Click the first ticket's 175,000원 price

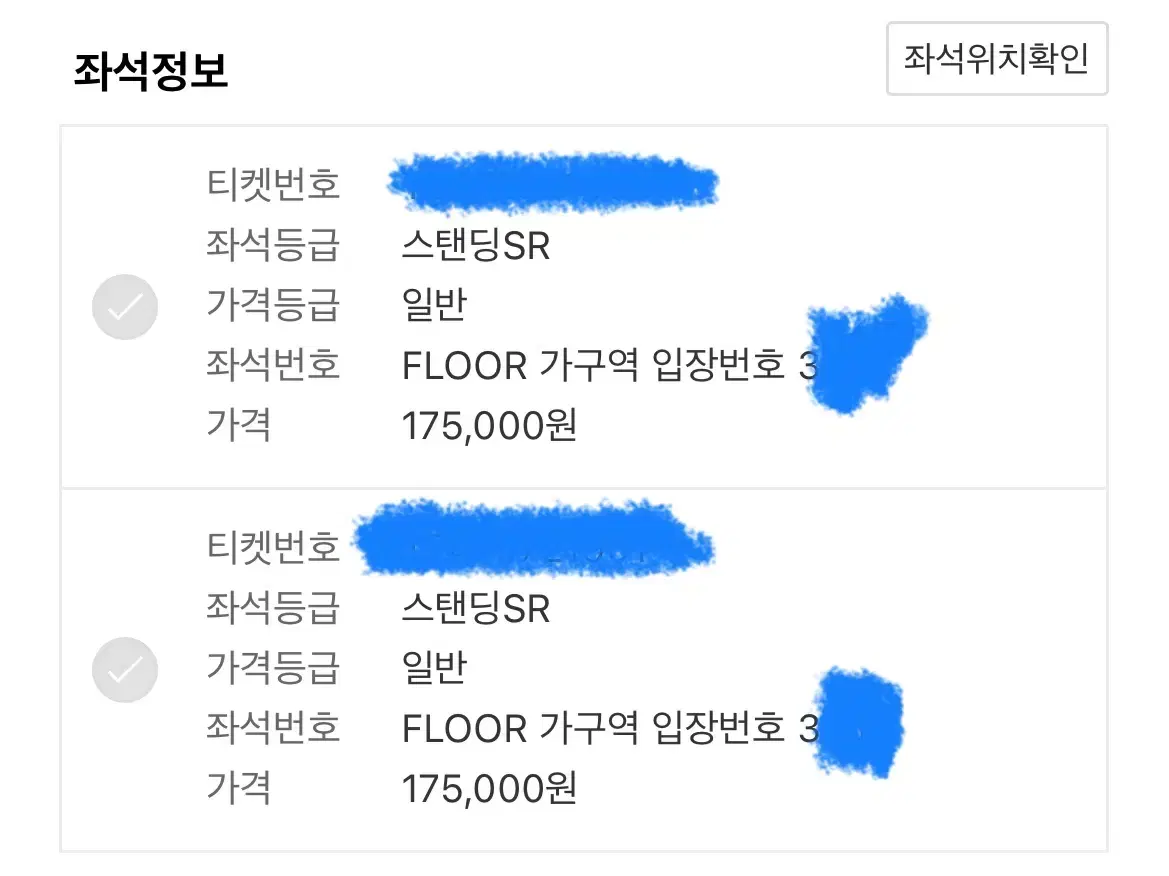point(489,426)
